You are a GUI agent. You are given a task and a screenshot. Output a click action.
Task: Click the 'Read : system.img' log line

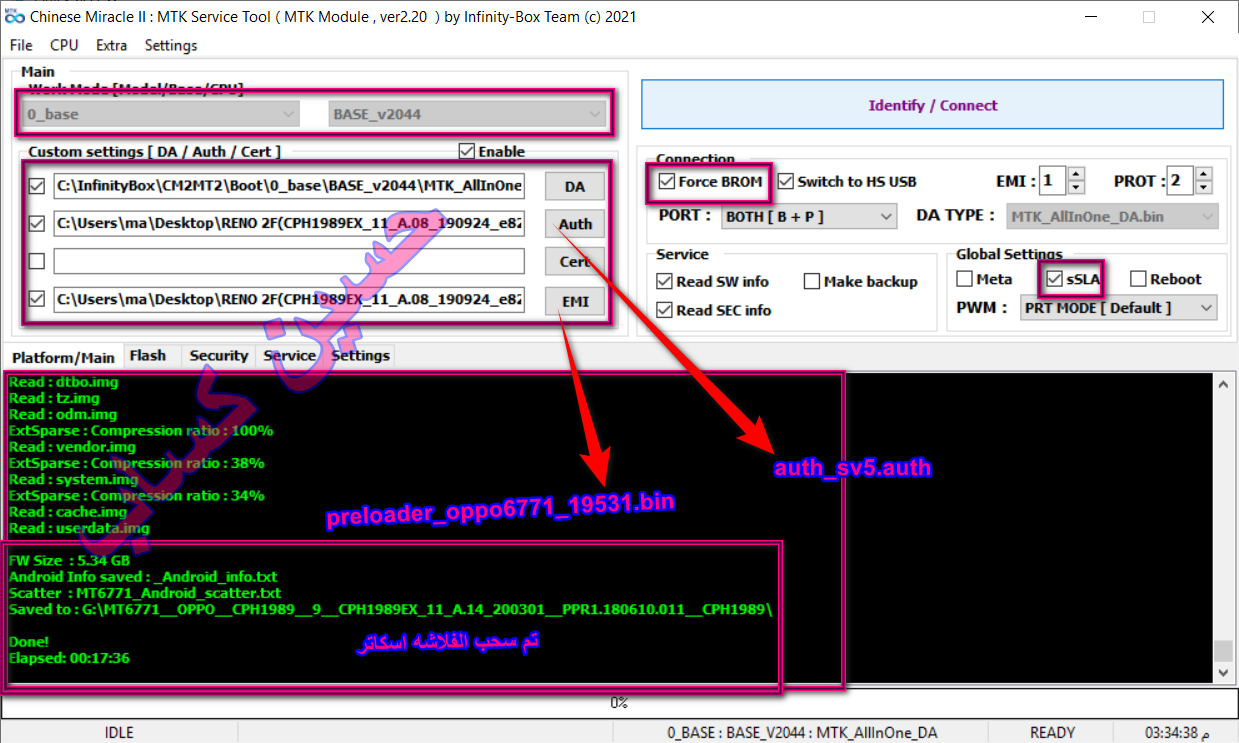click(74, 479)
